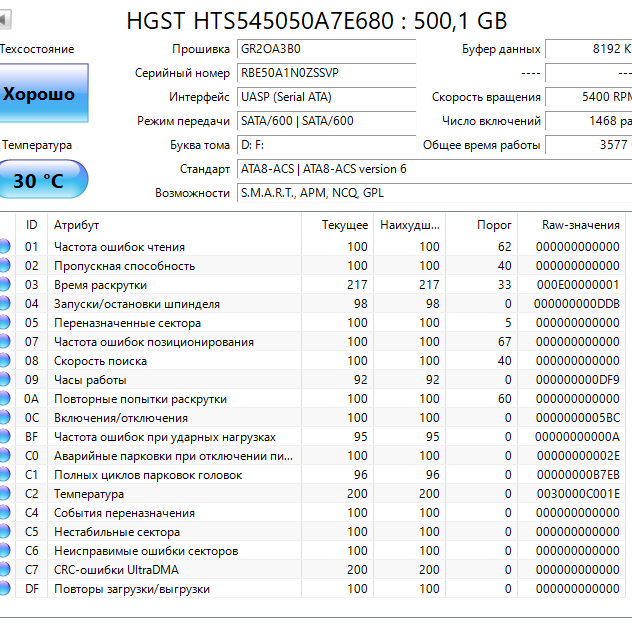Click status icon for attribute C4
The height and width of the screenshot is (625, 632).
[x=5, y=513]
